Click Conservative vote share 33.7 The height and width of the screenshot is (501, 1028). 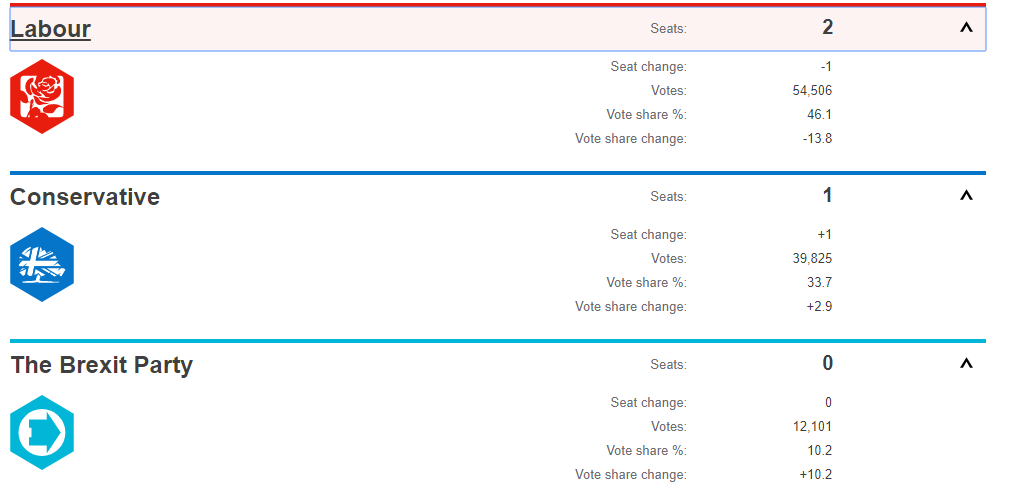820,283
